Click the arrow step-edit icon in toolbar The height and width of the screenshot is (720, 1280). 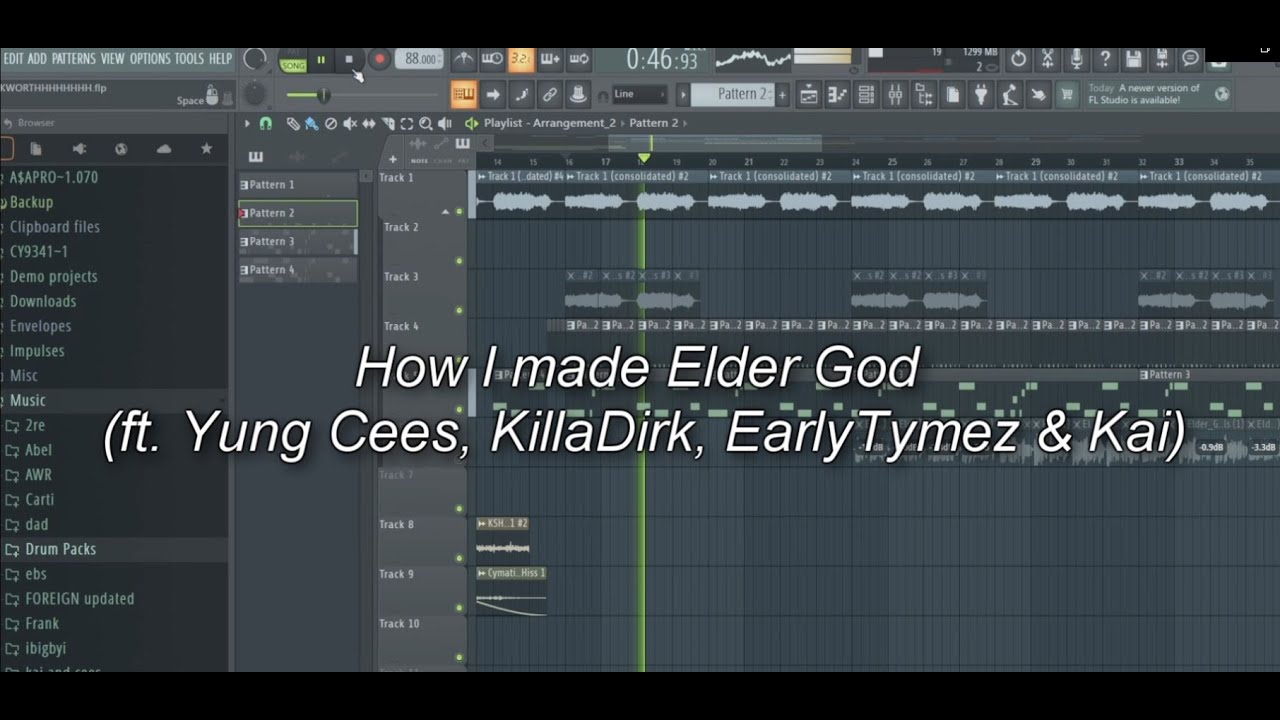(x=492, y=95)
